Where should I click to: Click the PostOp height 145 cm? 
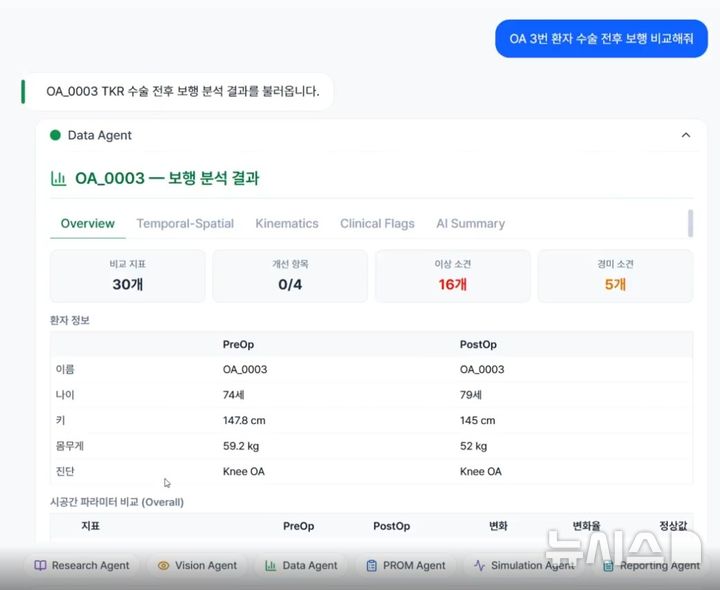coord(478,421)
